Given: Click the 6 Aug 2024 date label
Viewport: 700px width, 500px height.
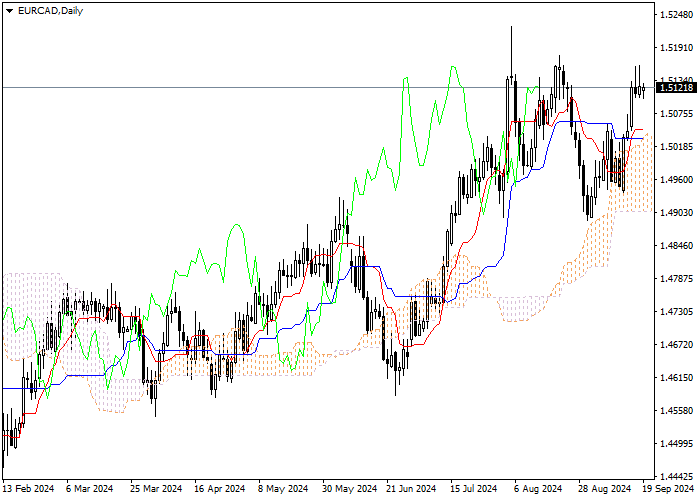Looking at the screenshot, I should [538, 489].
